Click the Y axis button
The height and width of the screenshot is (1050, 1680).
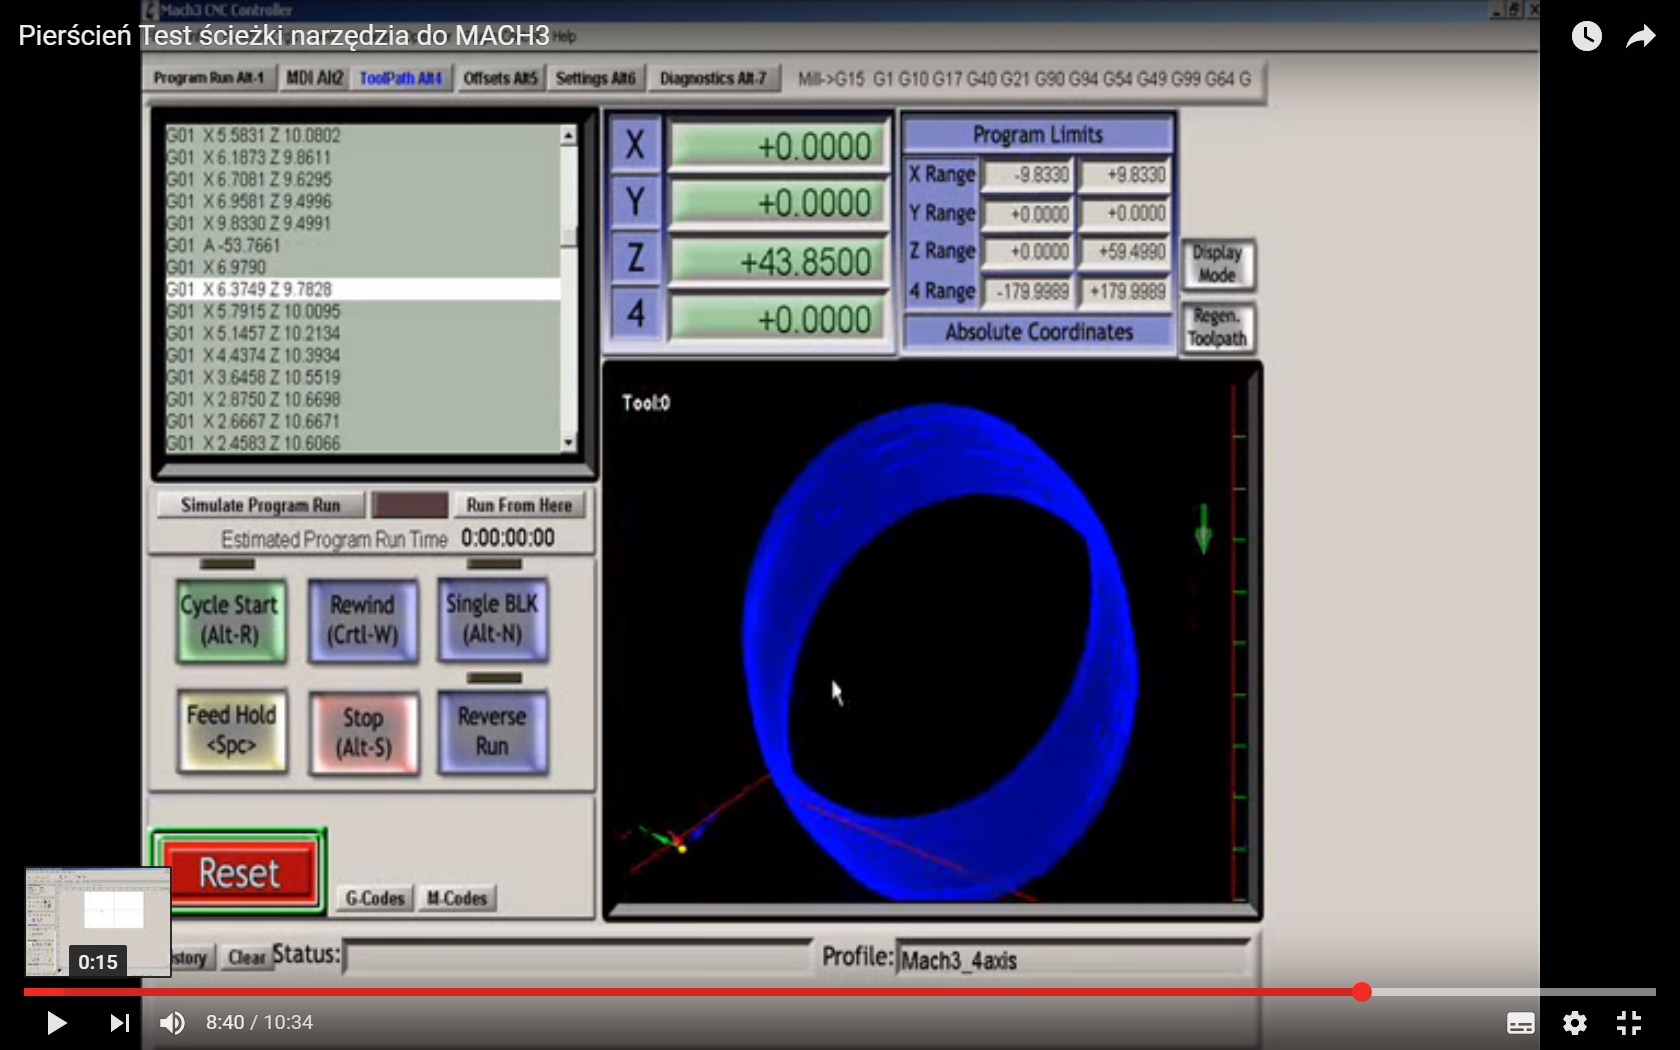635,202
